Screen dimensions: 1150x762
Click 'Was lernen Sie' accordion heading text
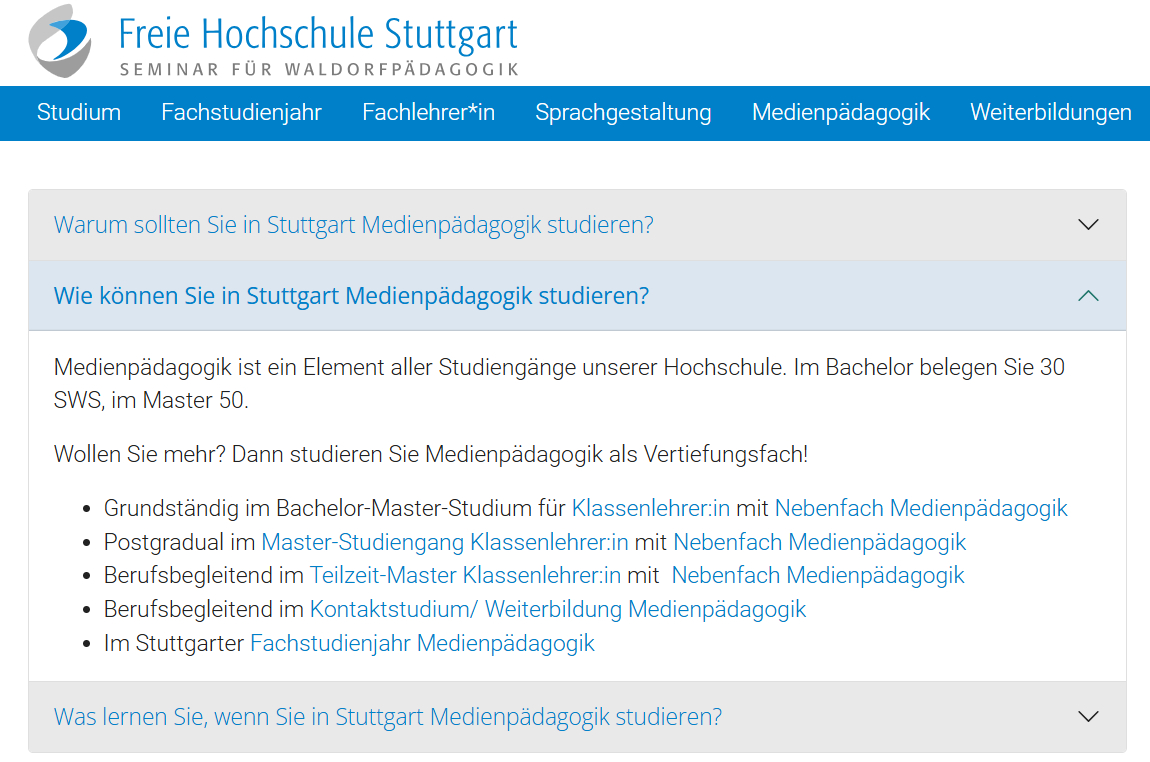click(387, 717)
